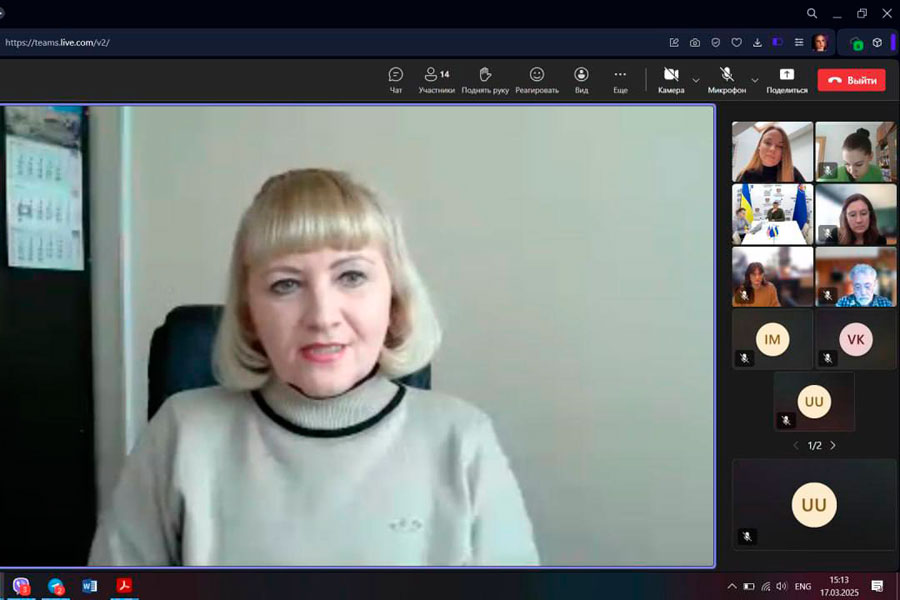Leave the meeting with Выйти
900x600 pixels.
[x=851, y=80]
